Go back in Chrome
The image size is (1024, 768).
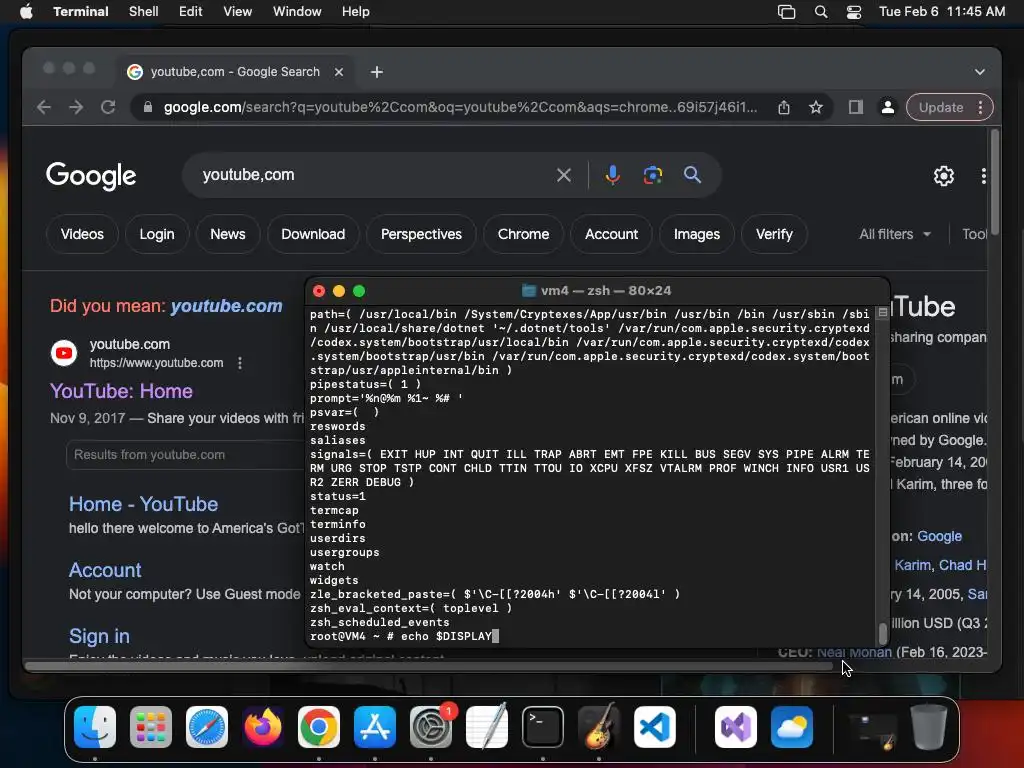[x=44, y=107]
